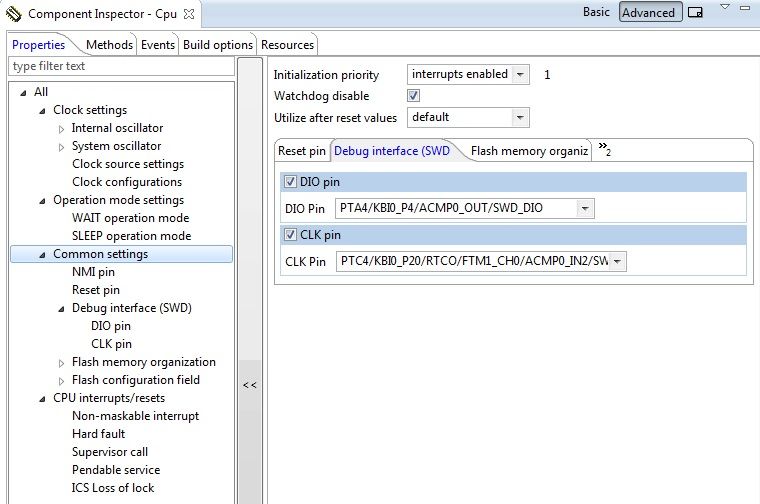Click the Component Inspector chip icon
This screenshot has height=504, width=760.
click(14, 14)
